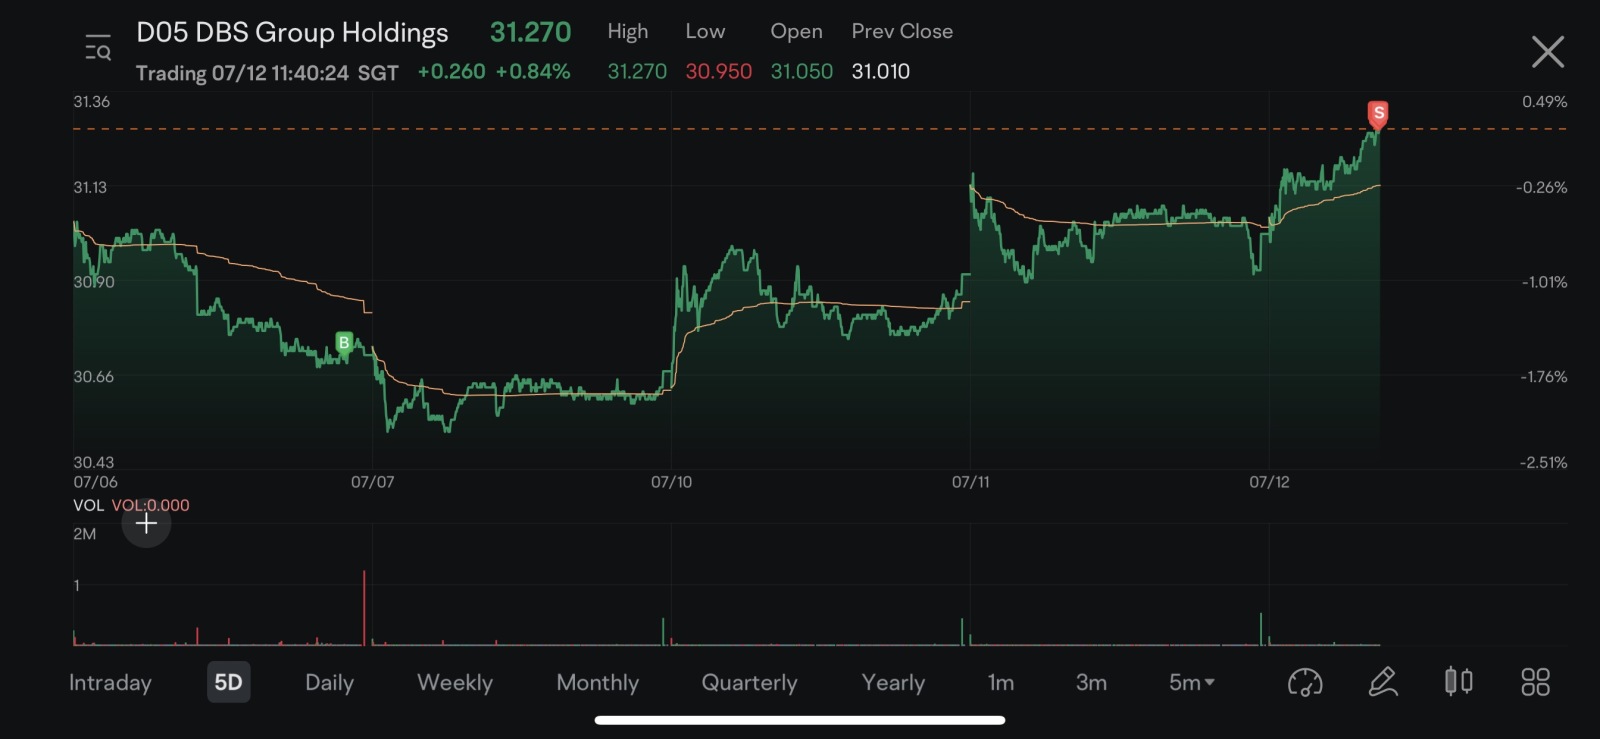Tap the Low value 30.950
1600x739 pixels.
718,72
